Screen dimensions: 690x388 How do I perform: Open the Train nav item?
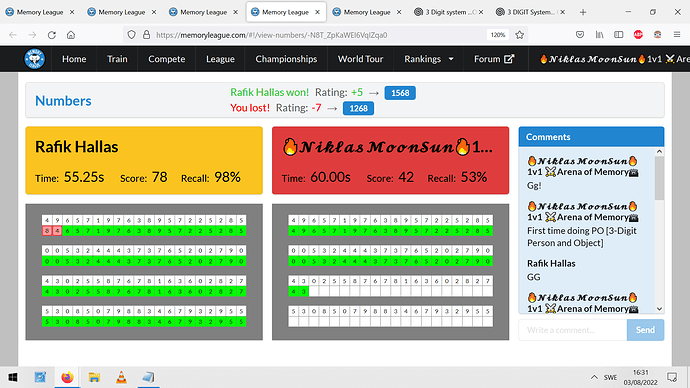117,59
